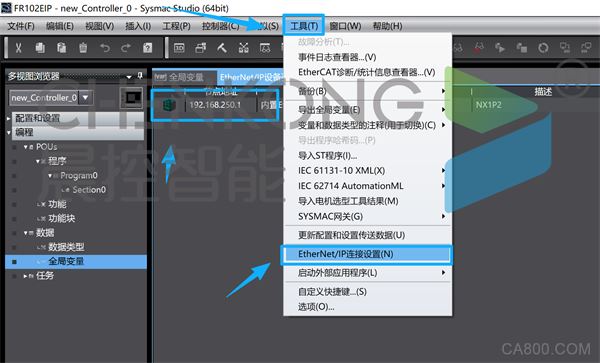Select the 192.168.250.1 node row
Image resolution: width=600 pixels, height=363 pixels.
[215, 104]
